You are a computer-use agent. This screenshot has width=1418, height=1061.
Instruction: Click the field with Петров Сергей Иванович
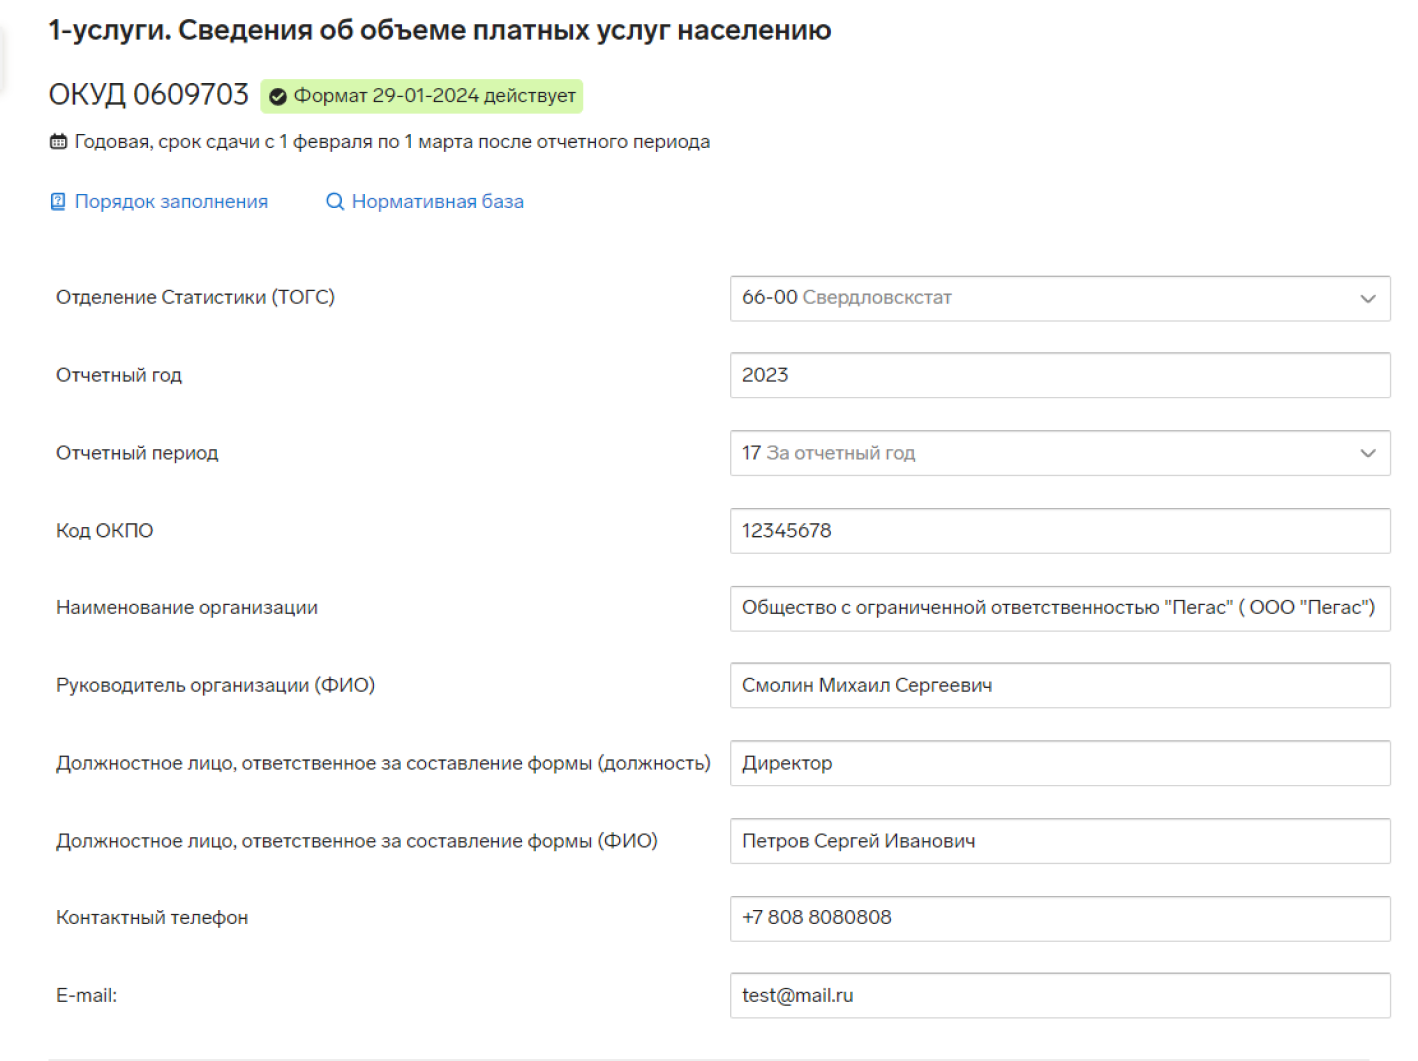coord(1060,841)
